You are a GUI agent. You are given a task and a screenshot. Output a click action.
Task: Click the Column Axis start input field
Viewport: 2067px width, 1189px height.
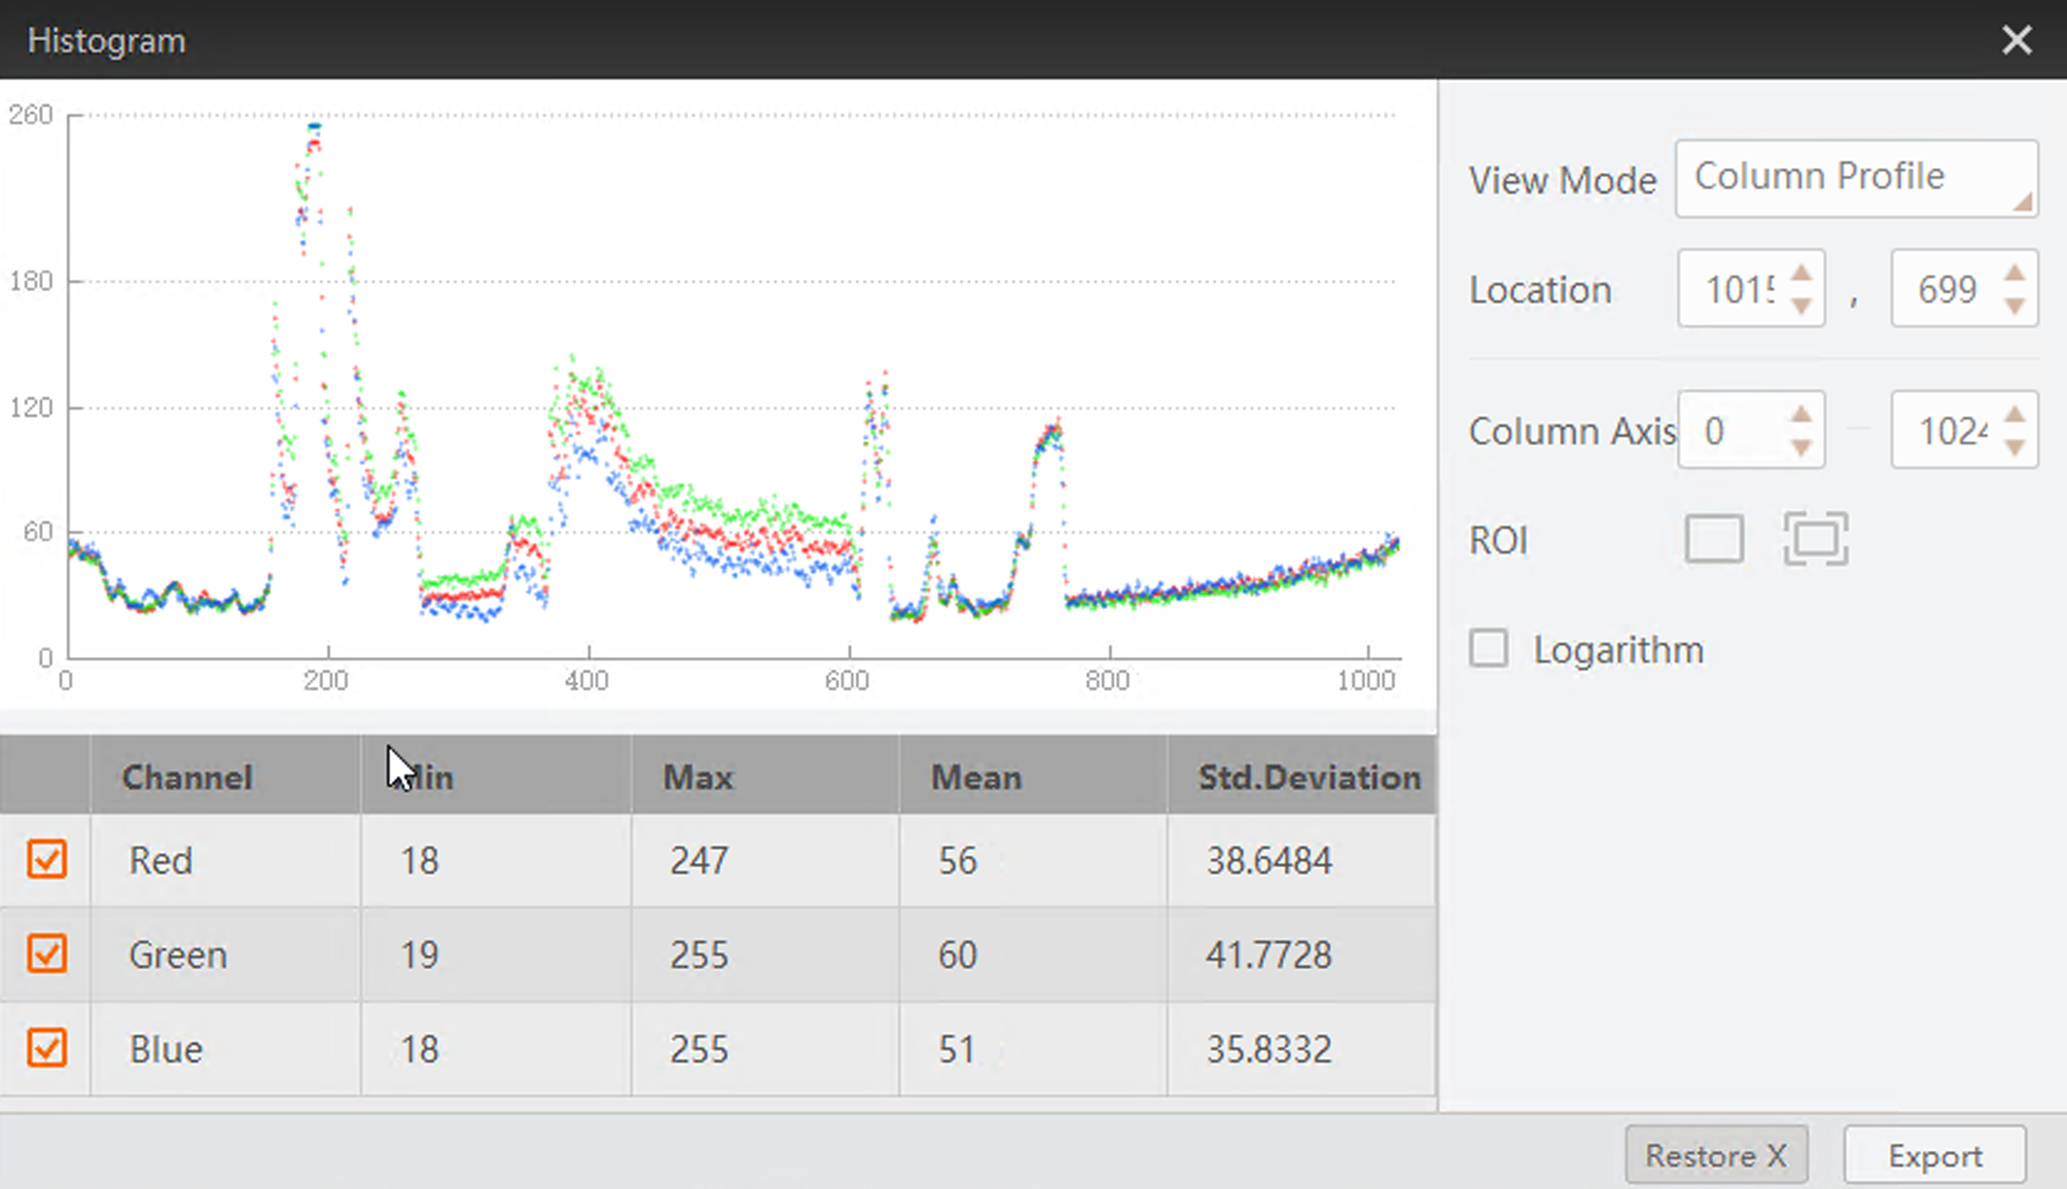(1730, 431)
